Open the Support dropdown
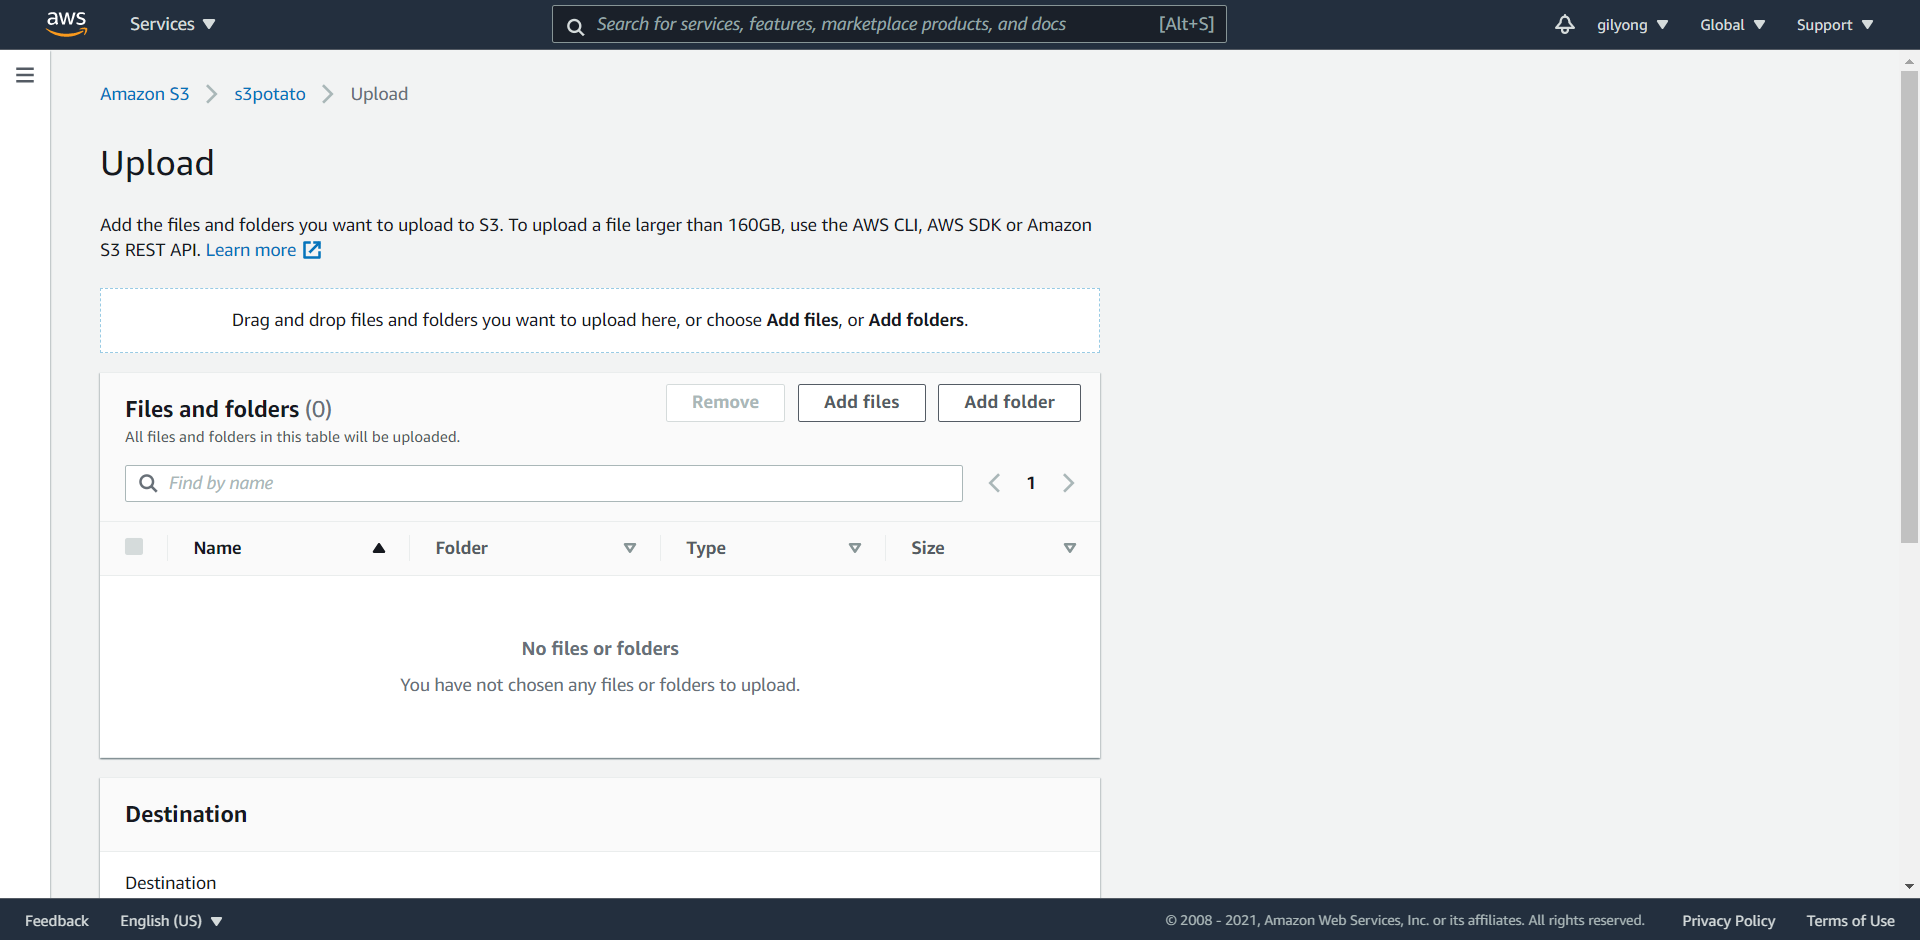The image size is (1920, 940). click(x=1835, y=25)
